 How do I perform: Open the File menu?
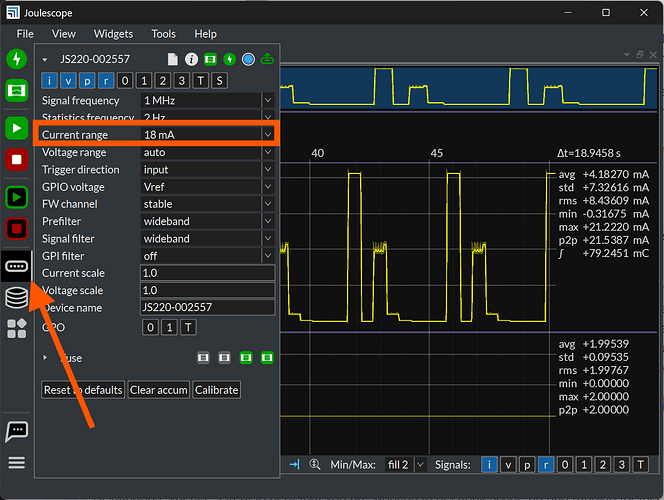point(25,34)
